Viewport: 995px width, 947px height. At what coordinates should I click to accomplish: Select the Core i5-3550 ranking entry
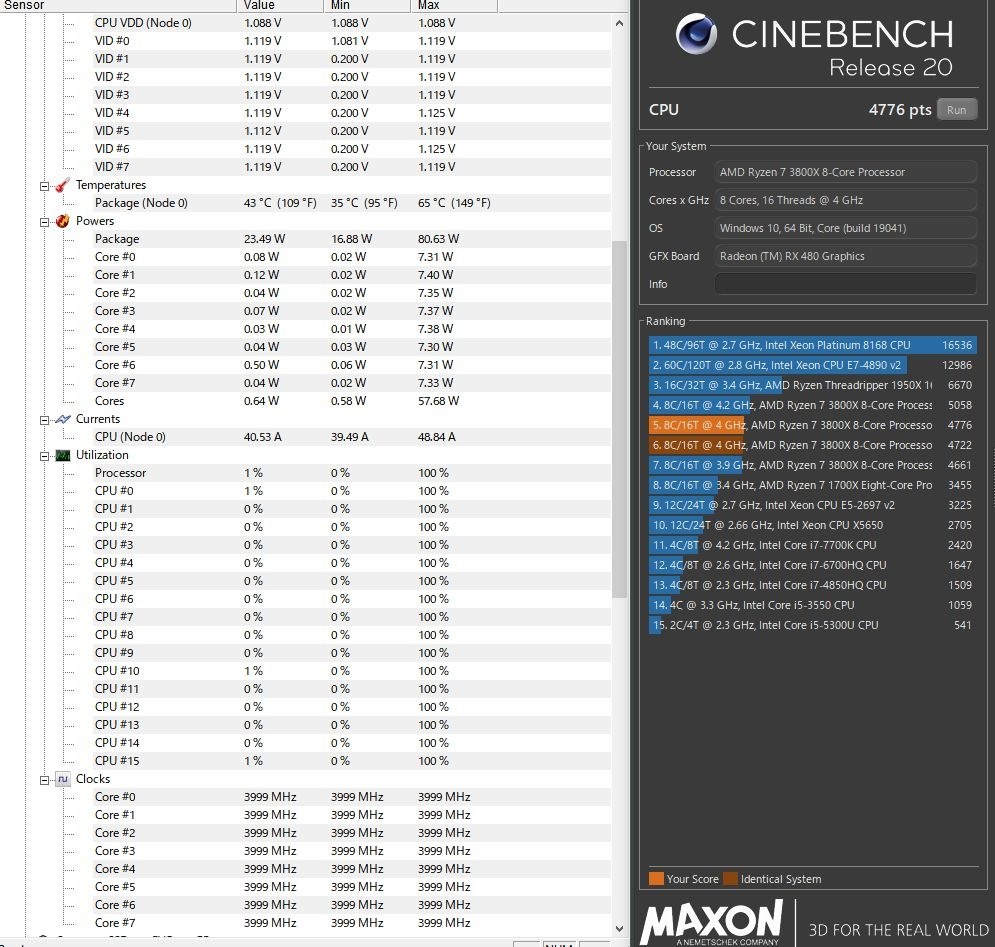(812, 606)
